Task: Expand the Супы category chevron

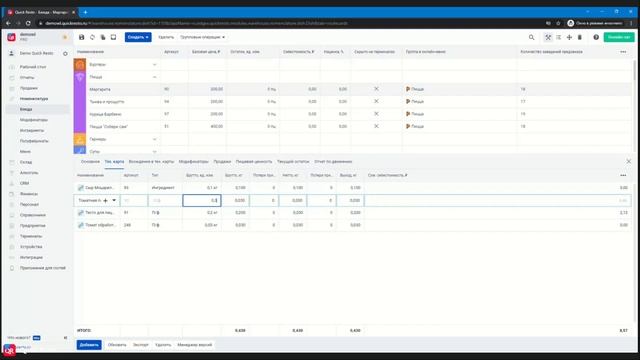Action: [x=154, y=151]
